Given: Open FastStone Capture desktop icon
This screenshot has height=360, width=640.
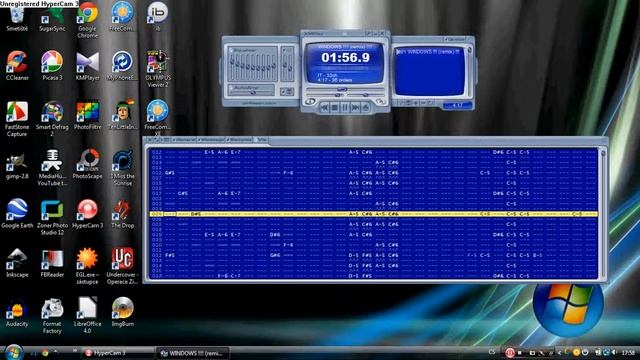Looking at the screenshot, I should (17, 119).
